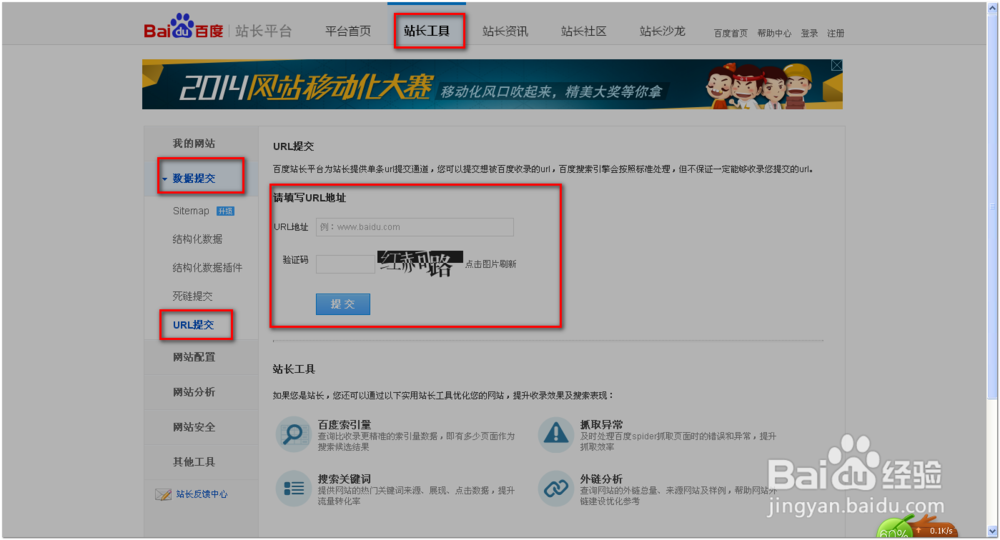Select 我的网站 in the sidebar
The width and height of the screenshot is (1000, 540).
click(194, 143)
